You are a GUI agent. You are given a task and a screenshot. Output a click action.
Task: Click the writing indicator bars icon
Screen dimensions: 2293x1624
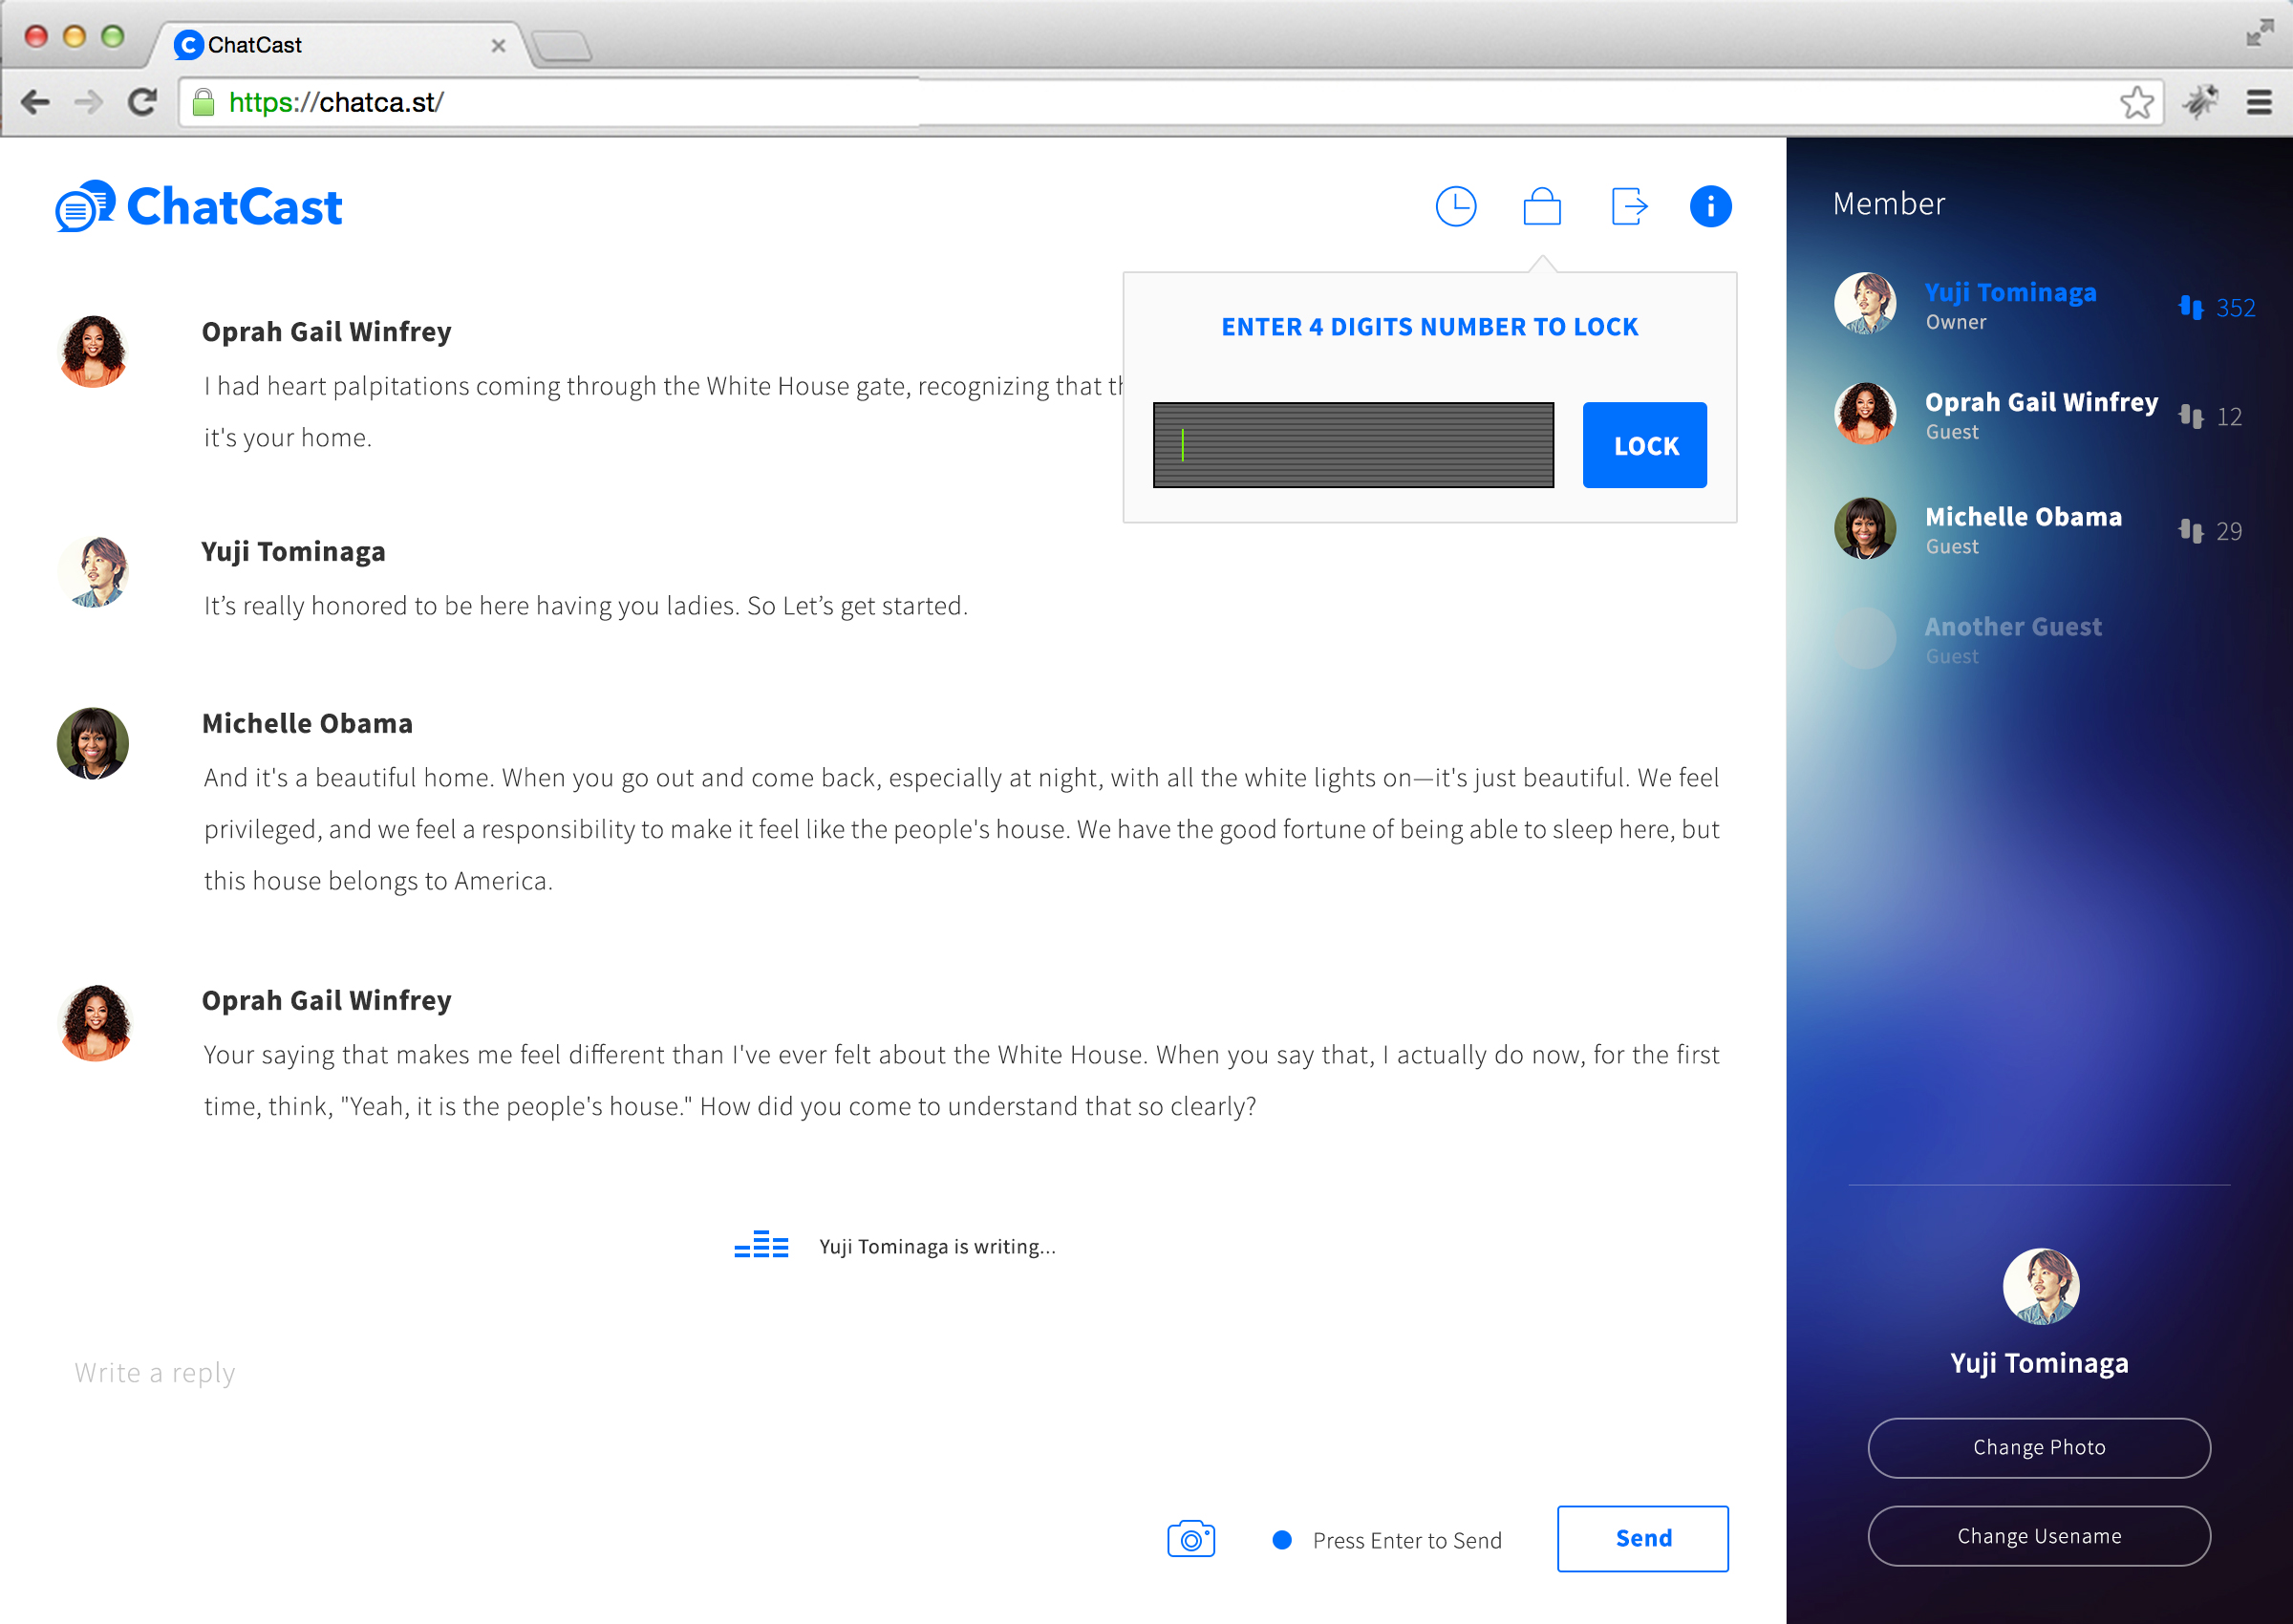pyautogui.click(x=761, y=1245)
